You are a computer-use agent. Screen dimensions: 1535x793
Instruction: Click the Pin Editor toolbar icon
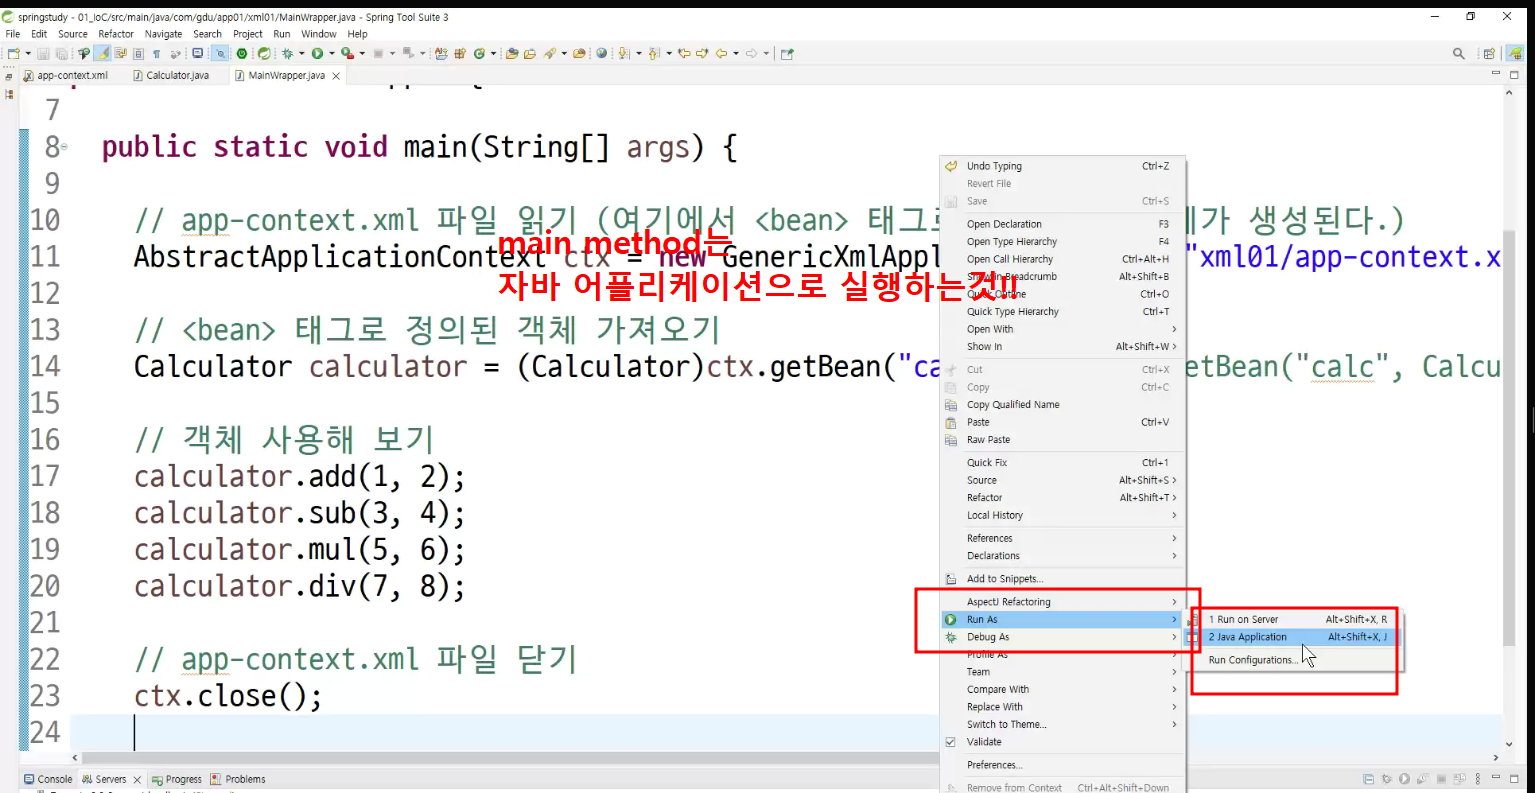787,53
